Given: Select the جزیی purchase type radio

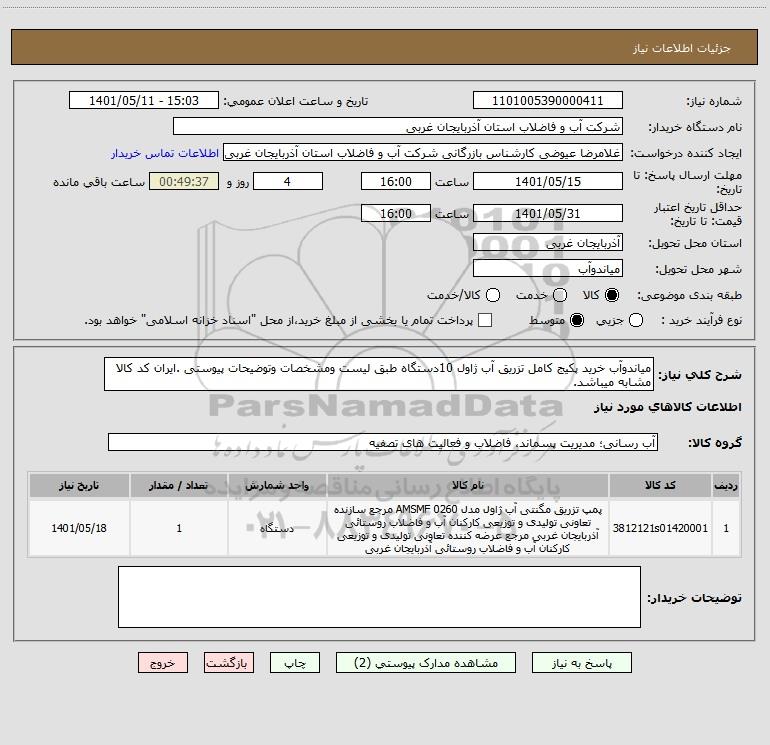Looking at the screenshot, I should click(636, 320).
